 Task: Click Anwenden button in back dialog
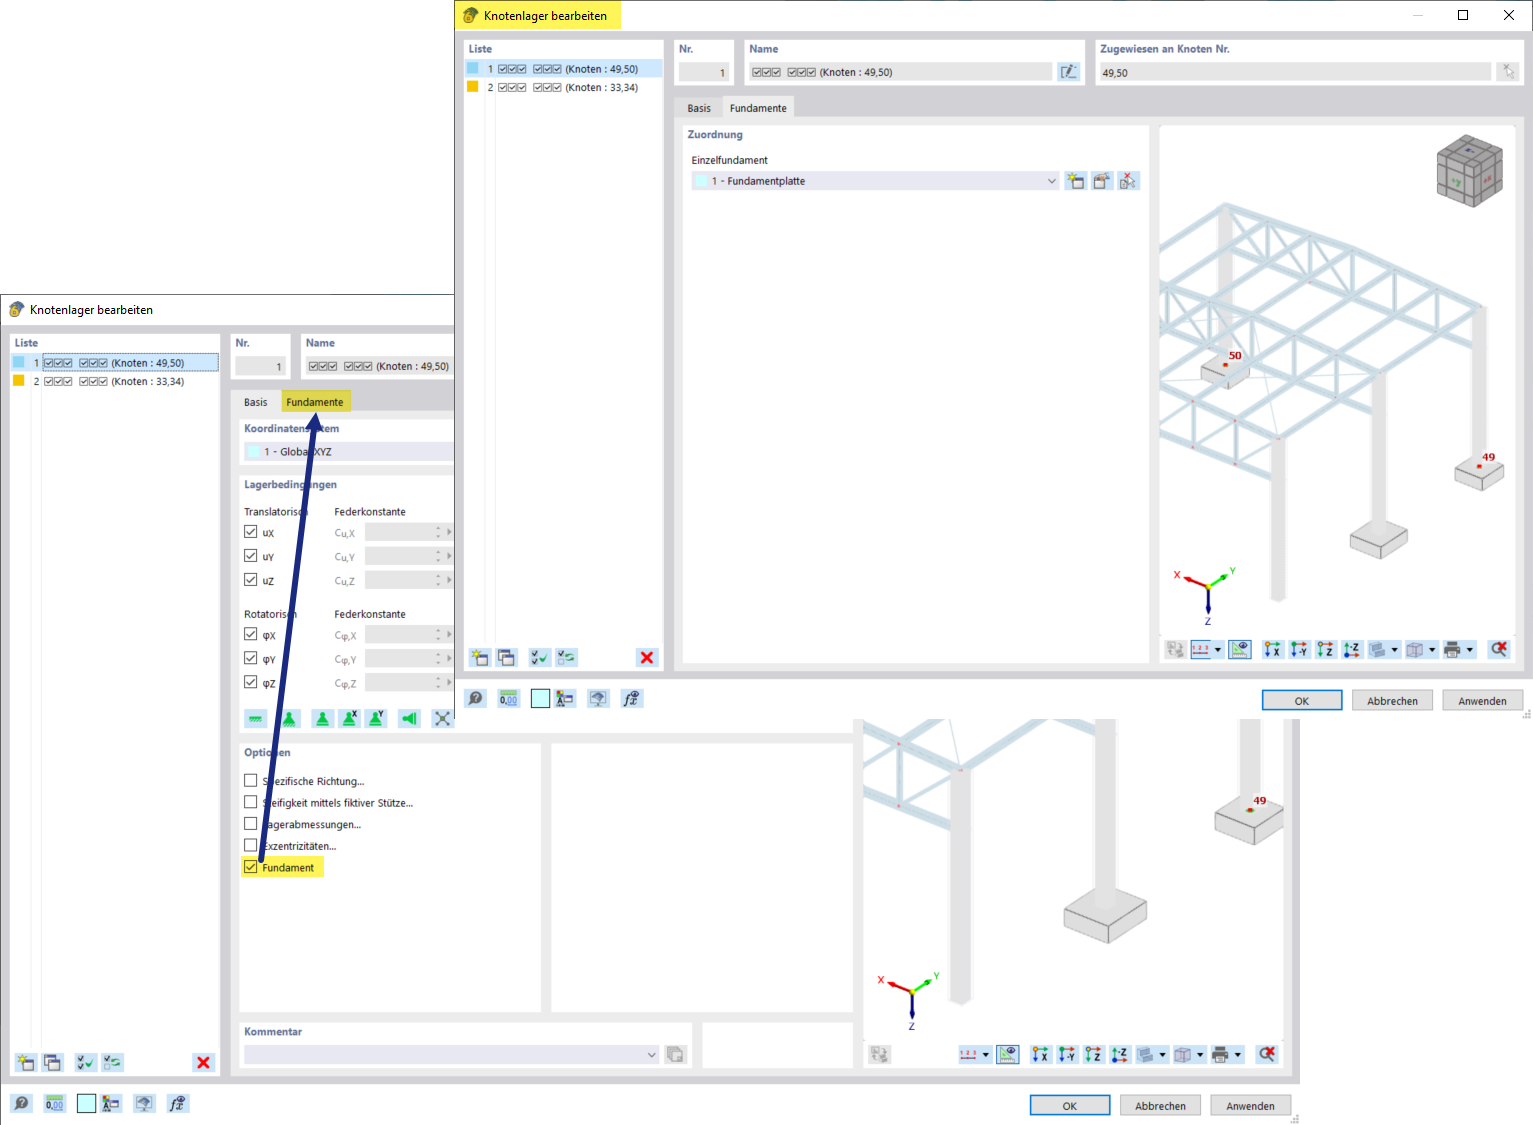click(x=1250, y=1106)
